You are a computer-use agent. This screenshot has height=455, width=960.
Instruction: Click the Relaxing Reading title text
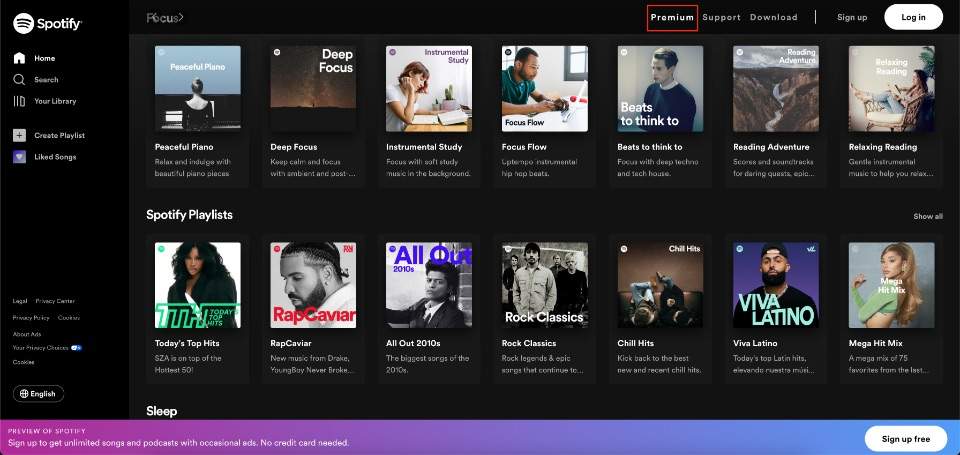(883, 147)
